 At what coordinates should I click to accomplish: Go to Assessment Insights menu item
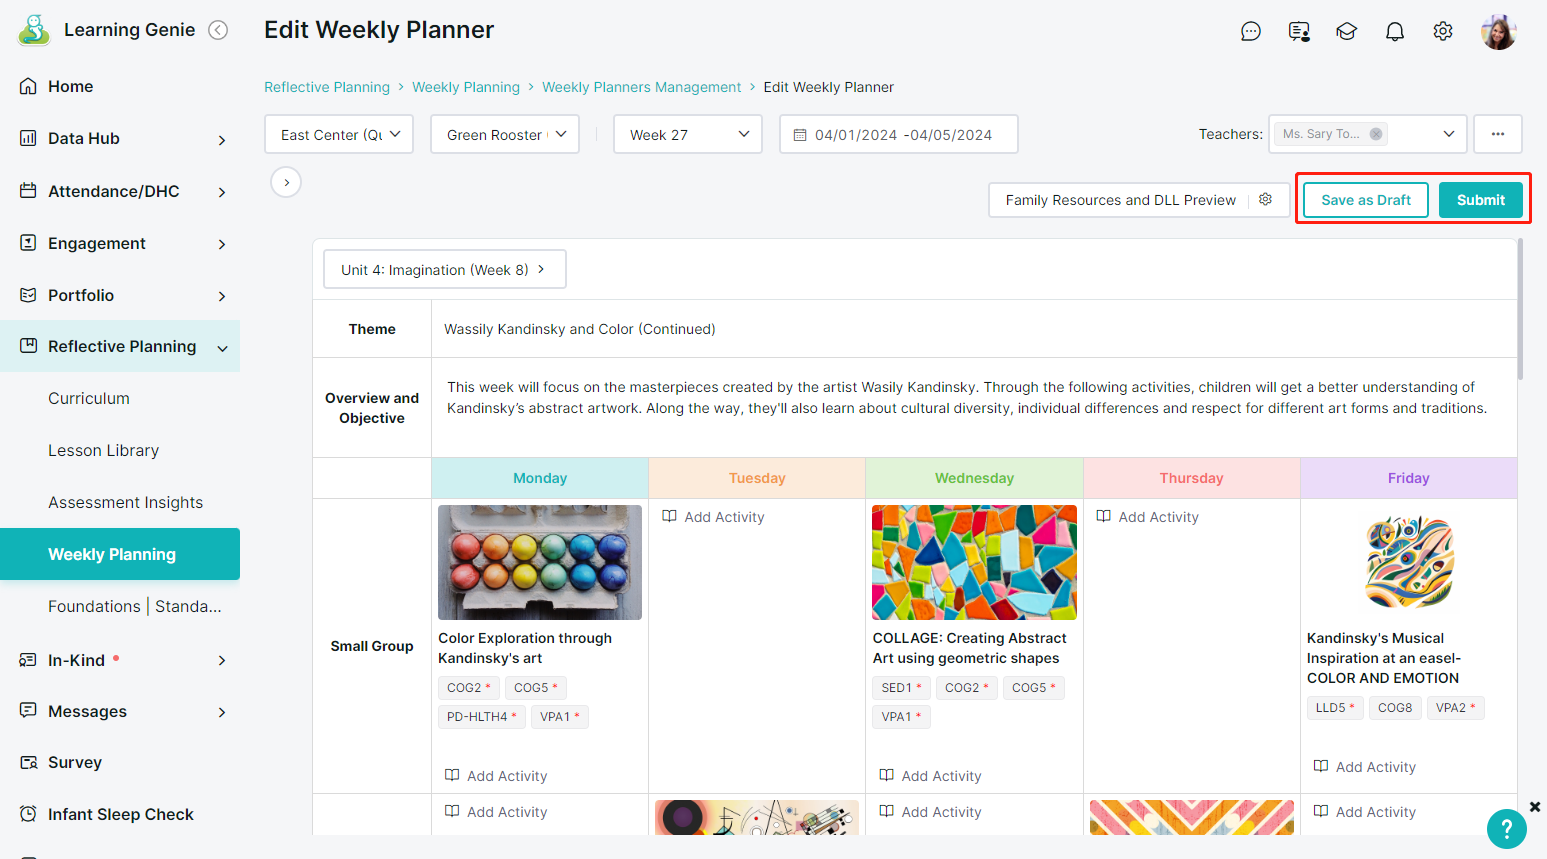126,502
